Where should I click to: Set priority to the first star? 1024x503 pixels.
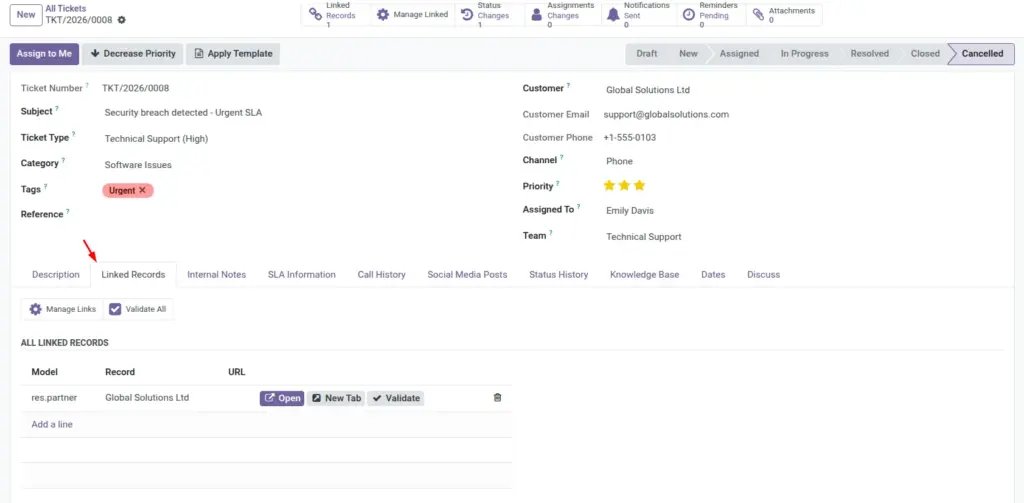(609, 186)
